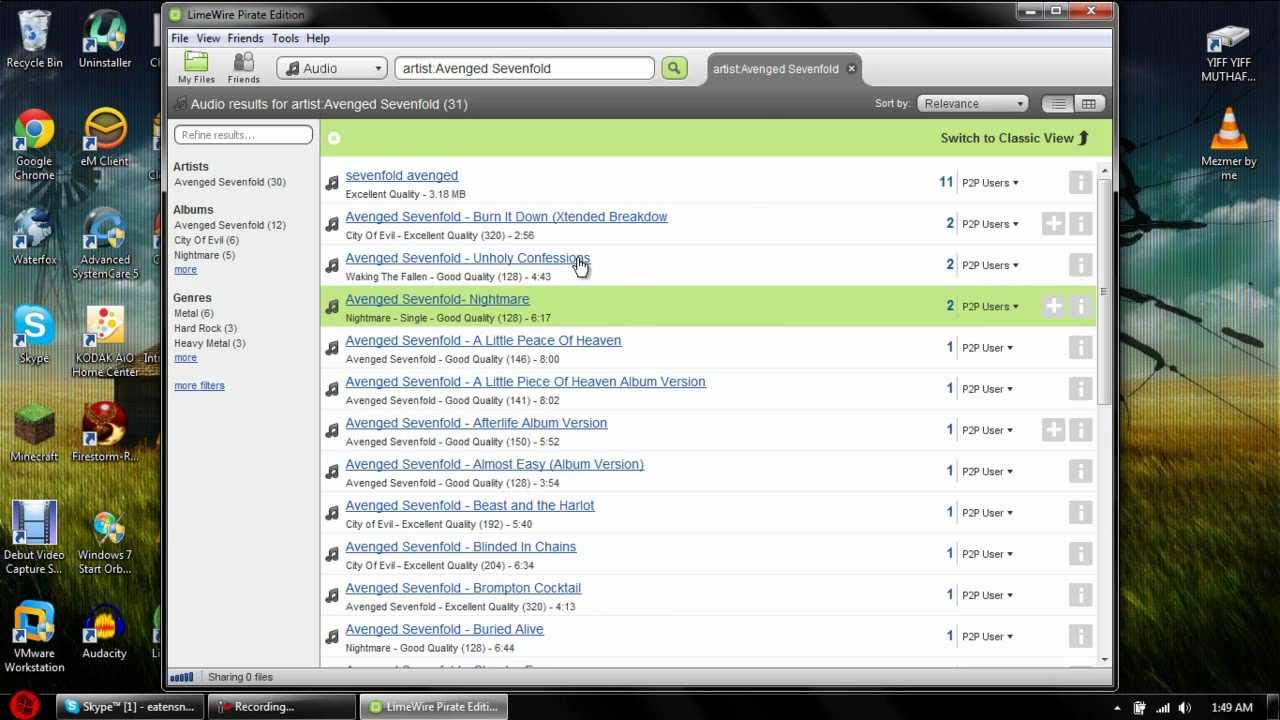
Task: Filter by album City Of Evil (6)
Action: (x=206, y=240)
